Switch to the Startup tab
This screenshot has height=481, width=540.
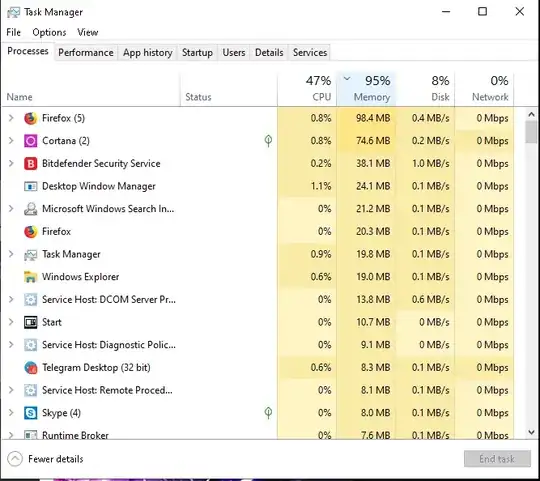coord(197,53)
